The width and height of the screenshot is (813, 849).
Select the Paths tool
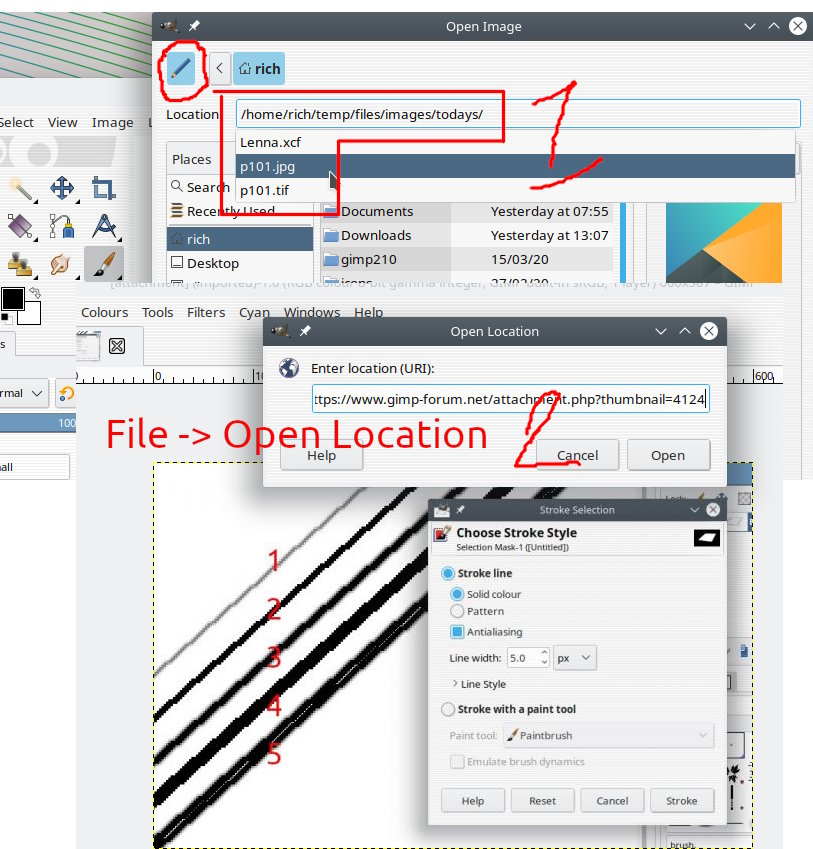point(62,226)
